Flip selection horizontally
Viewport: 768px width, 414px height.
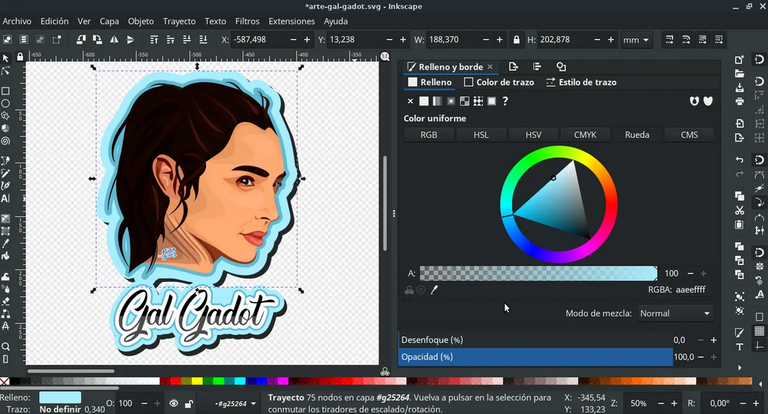[114, 40]
